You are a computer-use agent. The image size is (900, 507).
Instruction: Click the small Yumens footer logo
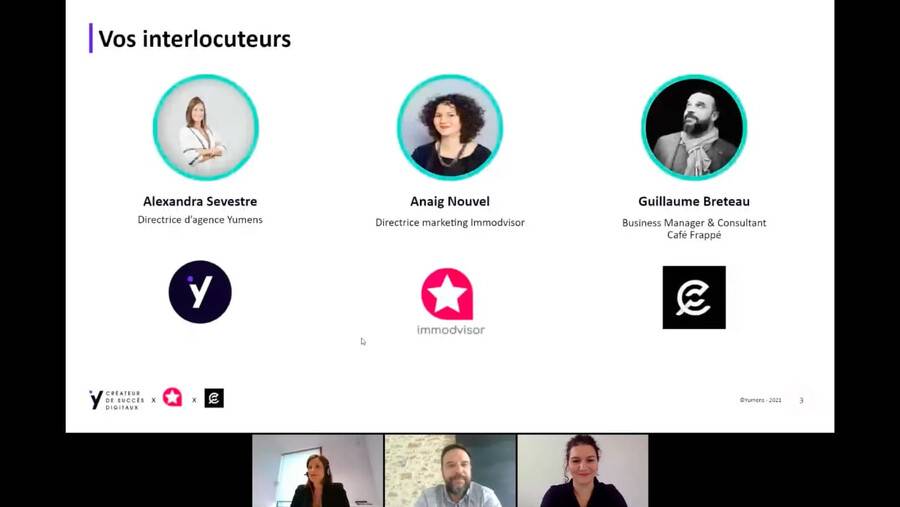[x=116, y=400]
